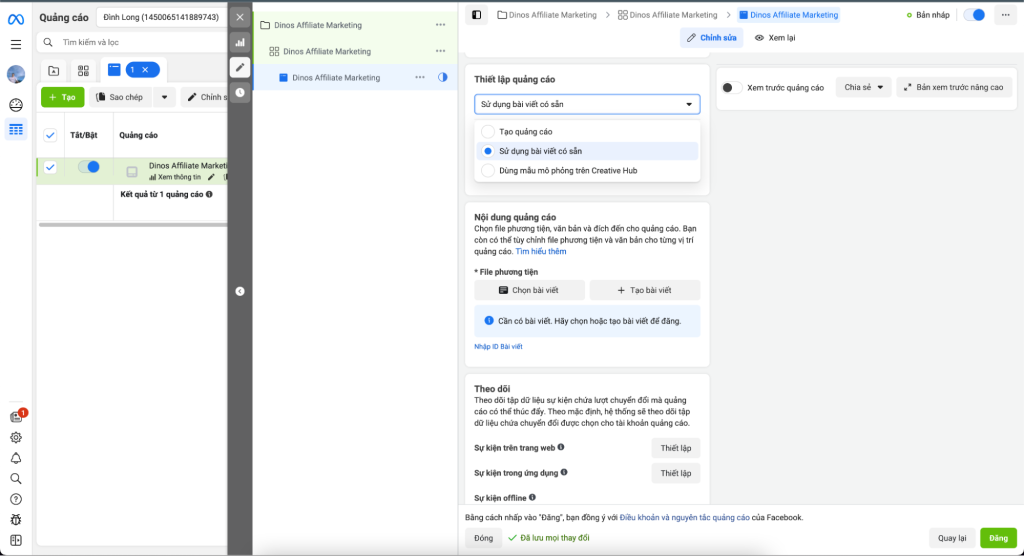Click the bell notifications icon
This screenshot has width=1024, height=556.
coord(16,458)
